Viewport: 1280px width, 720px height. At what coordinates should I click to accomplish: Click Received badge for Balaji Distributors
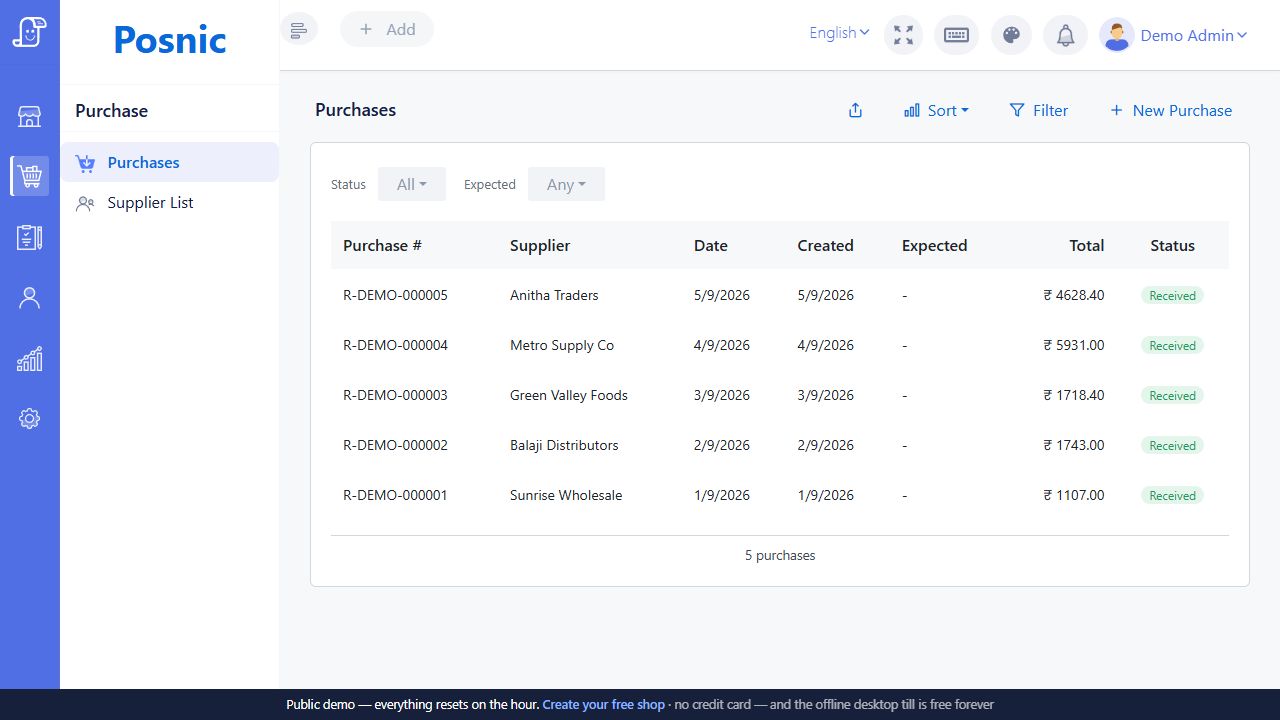pyautogui.click(x=1172, y=445)
